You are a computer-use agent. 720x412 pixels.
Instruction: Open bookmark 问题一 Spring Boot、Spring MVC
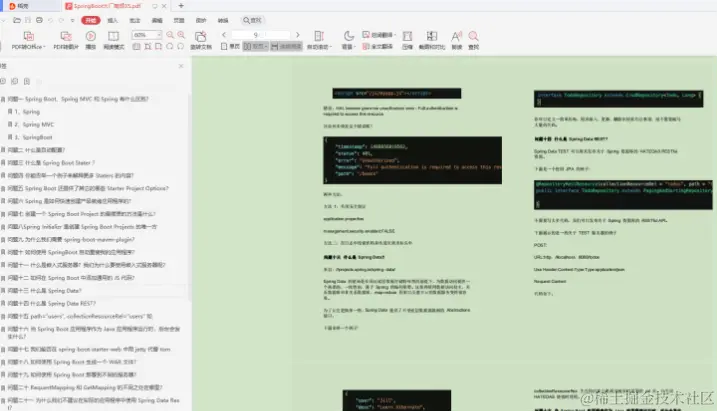[x=78, y=99]
